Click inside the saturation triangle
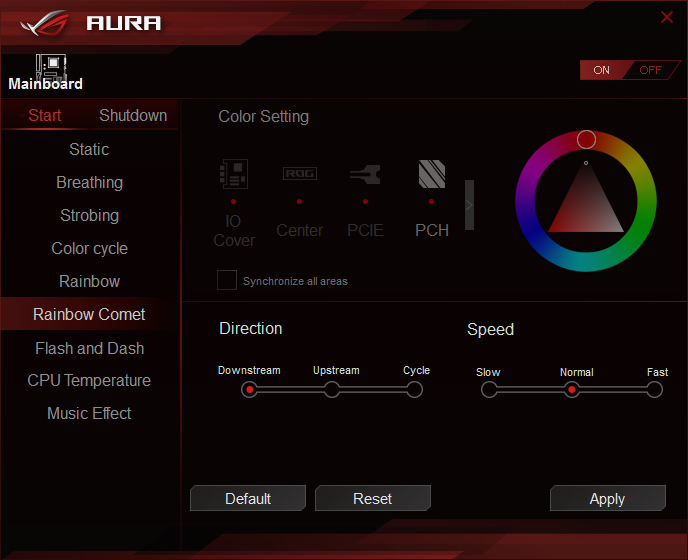The width and height of the screenshot is (688, 560). pos(586,208)
